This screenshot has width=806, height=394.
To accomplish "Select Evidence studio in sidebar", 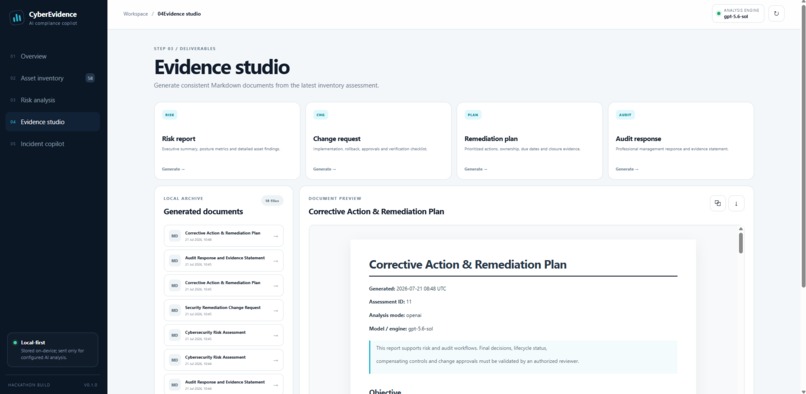I will tap(52, 122).
